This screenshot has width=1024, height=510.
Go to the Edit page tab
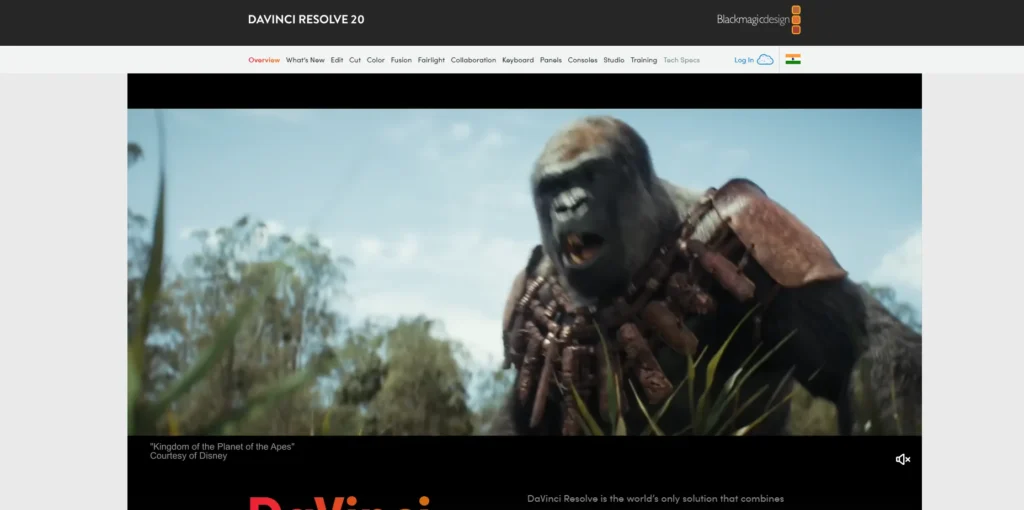coord(336,60)
